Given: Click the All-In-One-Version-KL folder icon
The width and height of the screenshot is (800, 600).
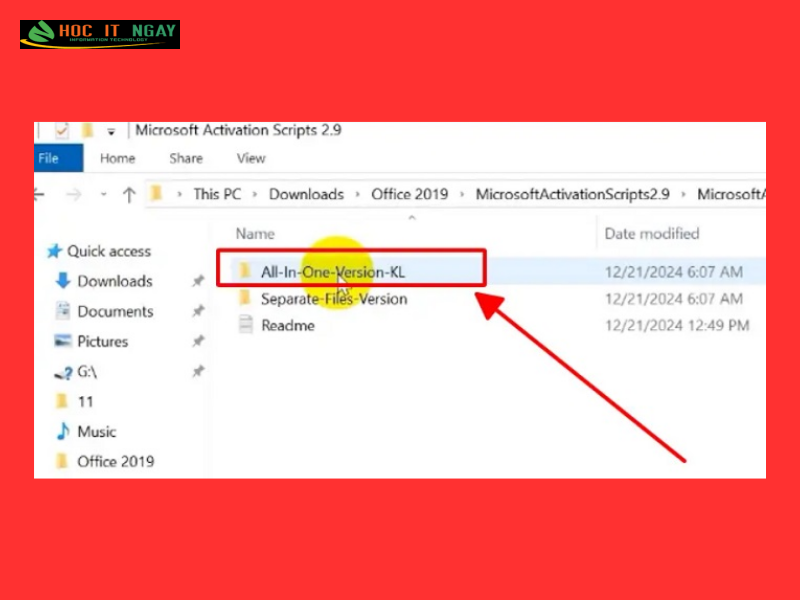Looking at the screenshot, I should tap(245, 270).
